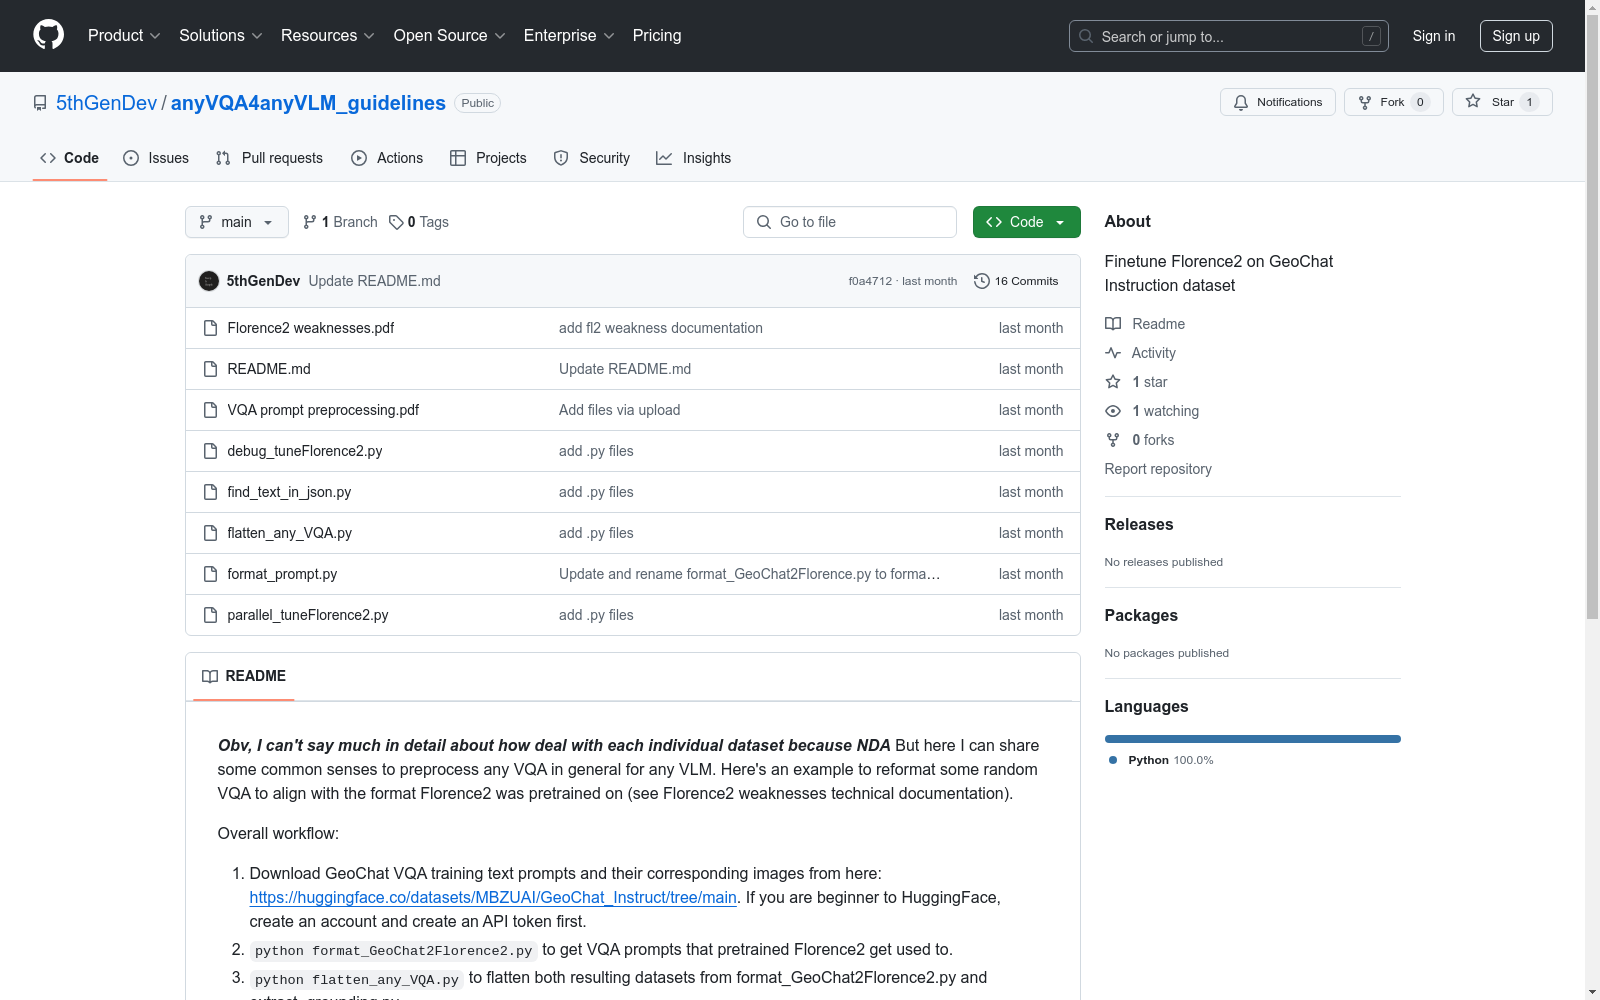
Task: Open commit message 'Add files via upload'
Action: 620,410
